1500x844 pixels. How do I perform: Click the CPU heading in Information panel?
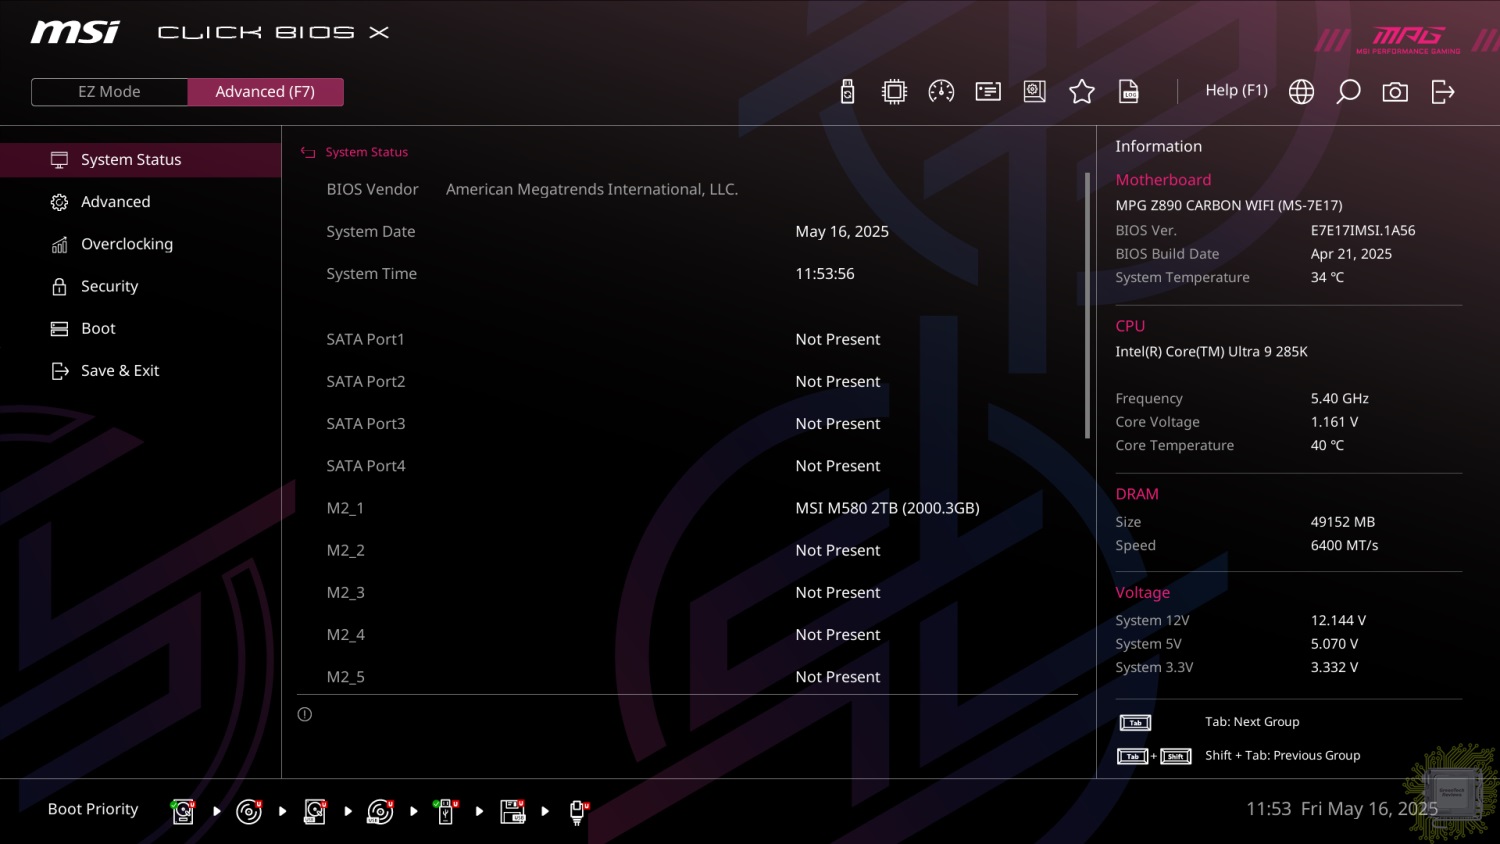tap(1130, 326)
